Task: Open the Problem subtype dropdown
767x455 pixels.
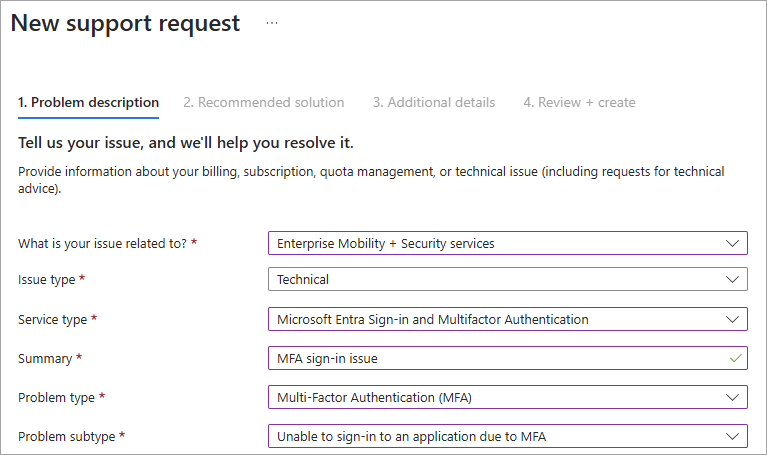Action: [508, 436]
